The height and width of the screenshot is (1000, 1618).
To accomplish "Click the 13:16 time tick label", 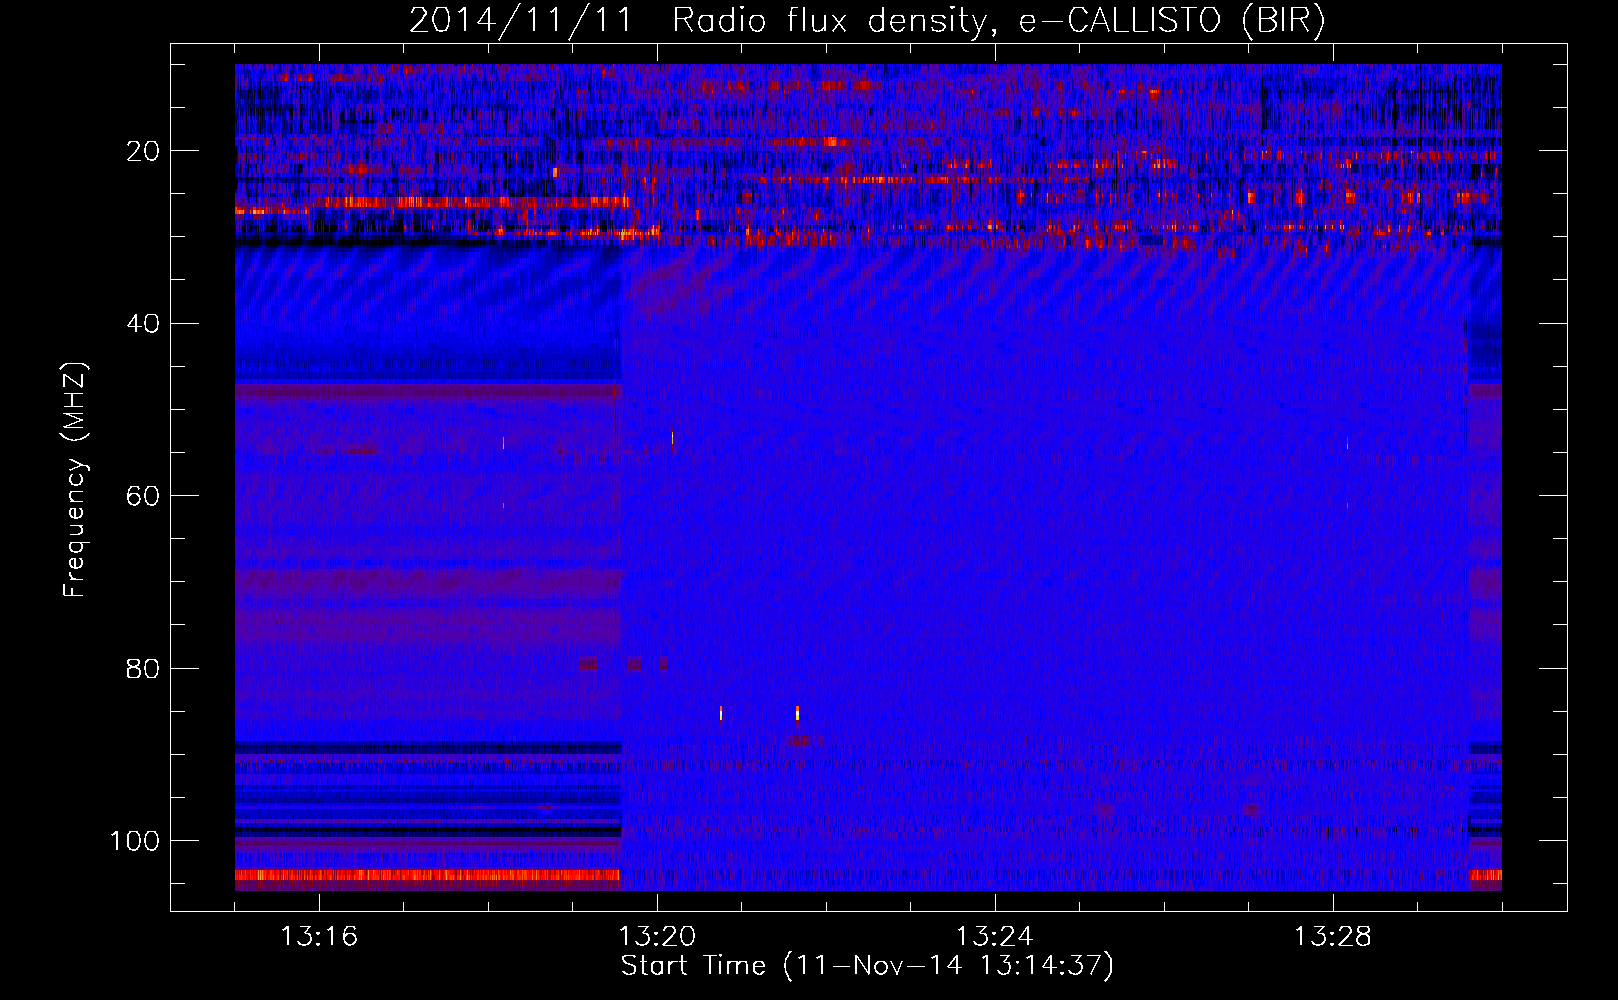I will pos(319,936).
